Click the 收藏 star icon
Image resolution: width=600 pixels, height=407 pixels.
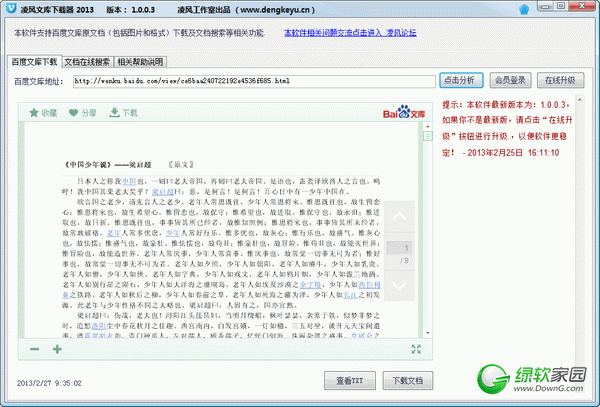pyautogui.click(x=34, y=112)
